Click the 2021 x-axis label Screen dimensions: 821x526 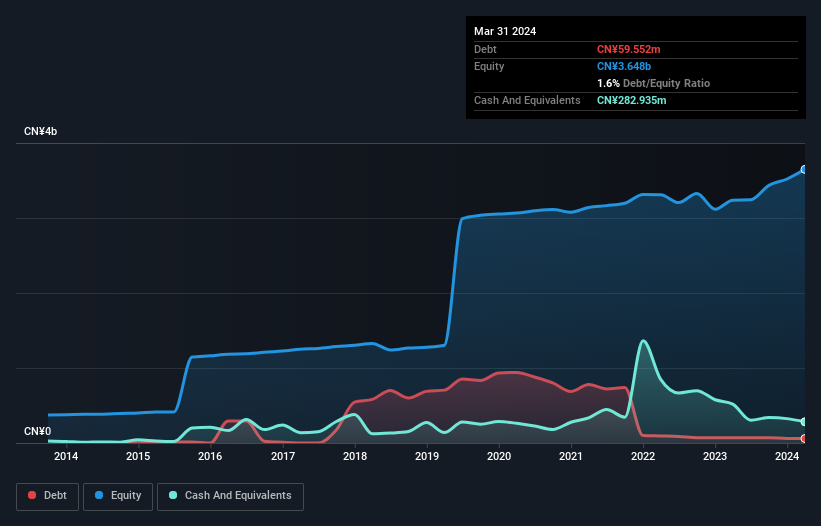[571, 456]
